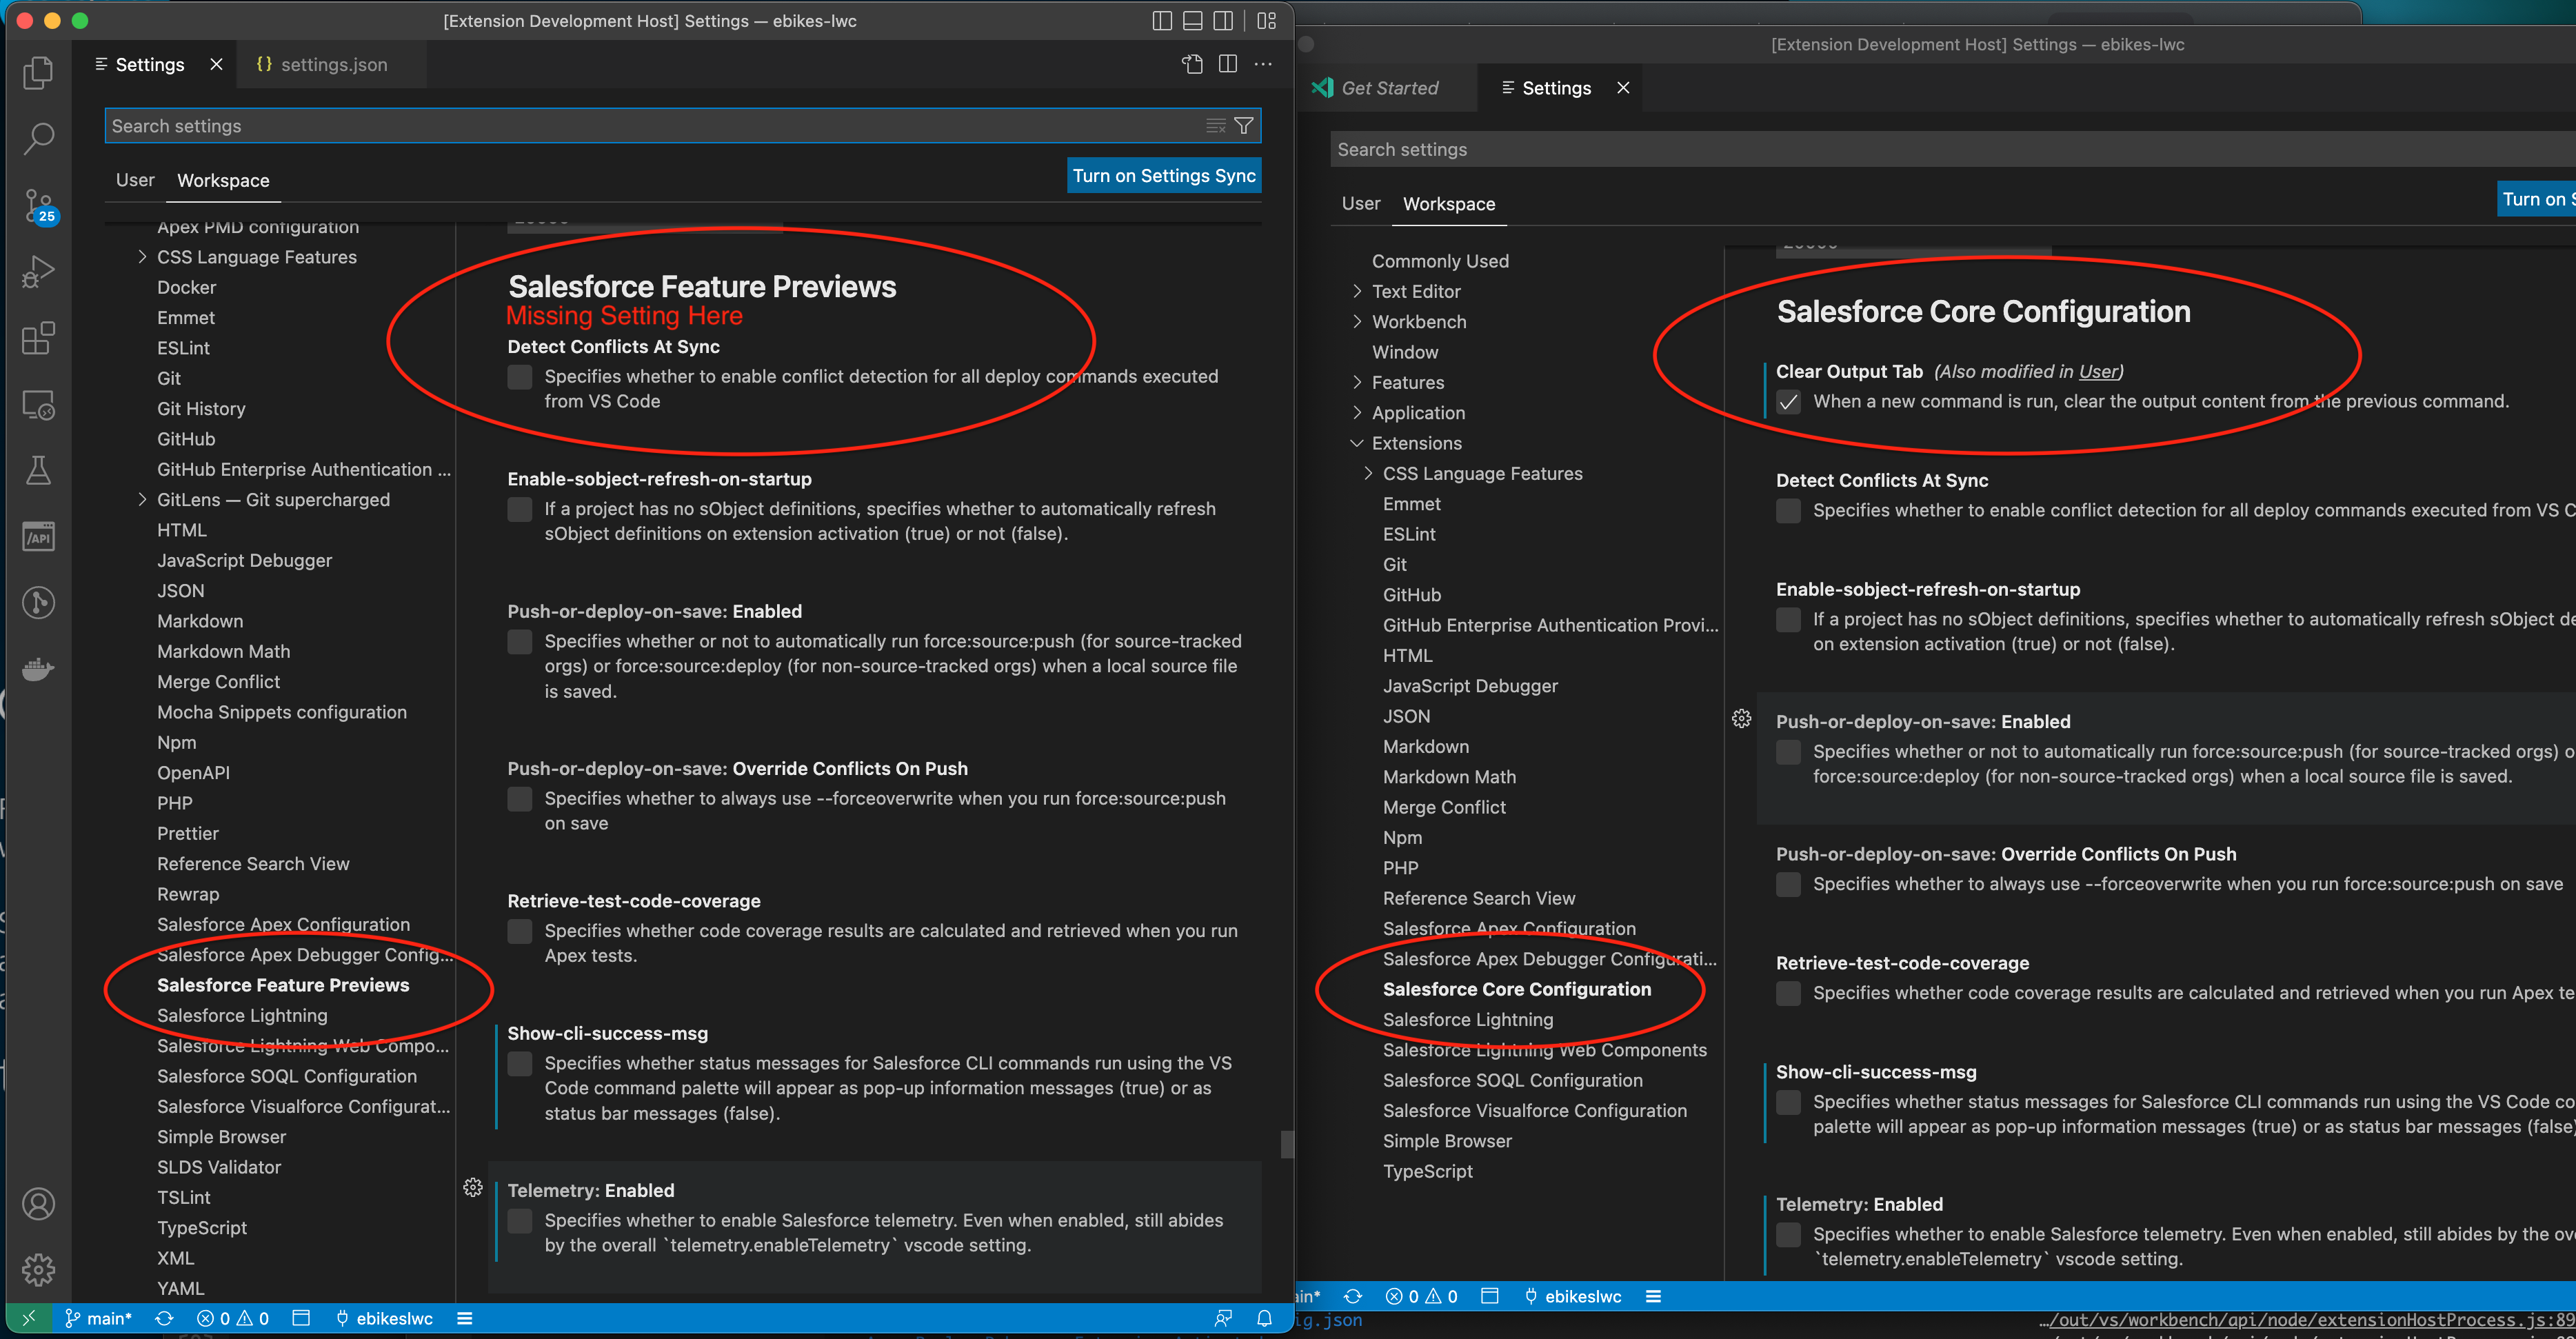
Task: Enable Detect Conflicts At Sync in left window
Action: [520, 377]
